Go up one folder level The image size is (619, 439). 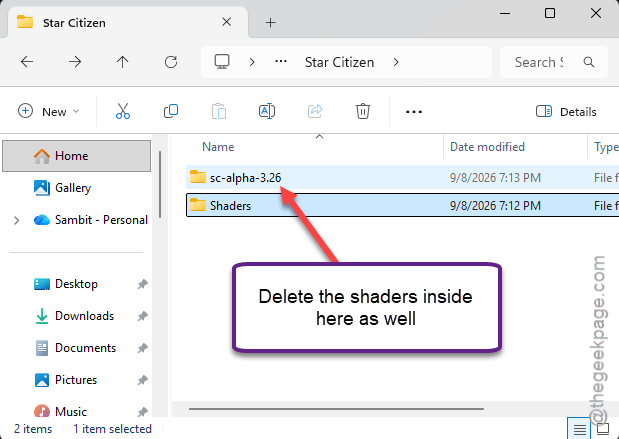122,62
